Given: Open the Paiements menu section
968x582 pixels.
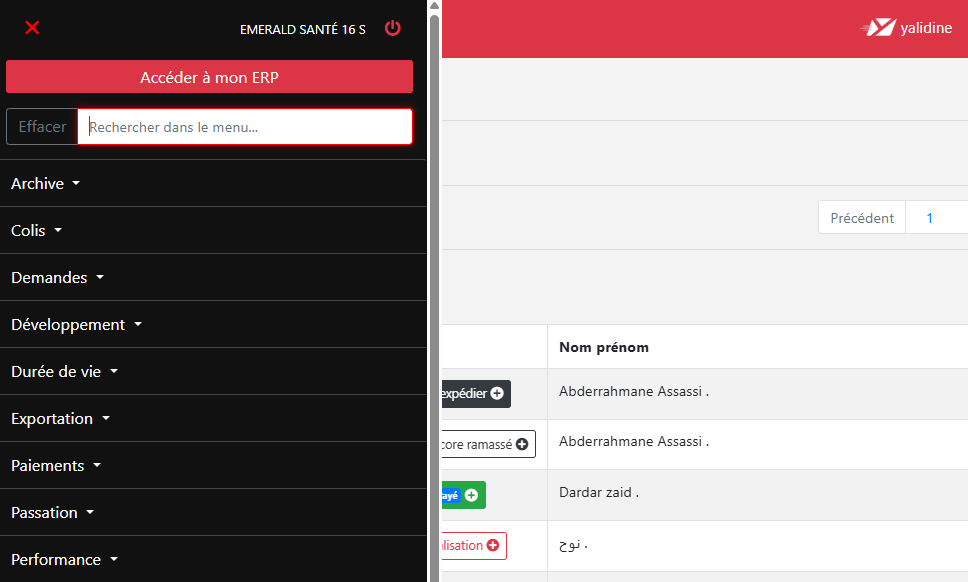Looking at the screenshot, I should click(213, 465).
